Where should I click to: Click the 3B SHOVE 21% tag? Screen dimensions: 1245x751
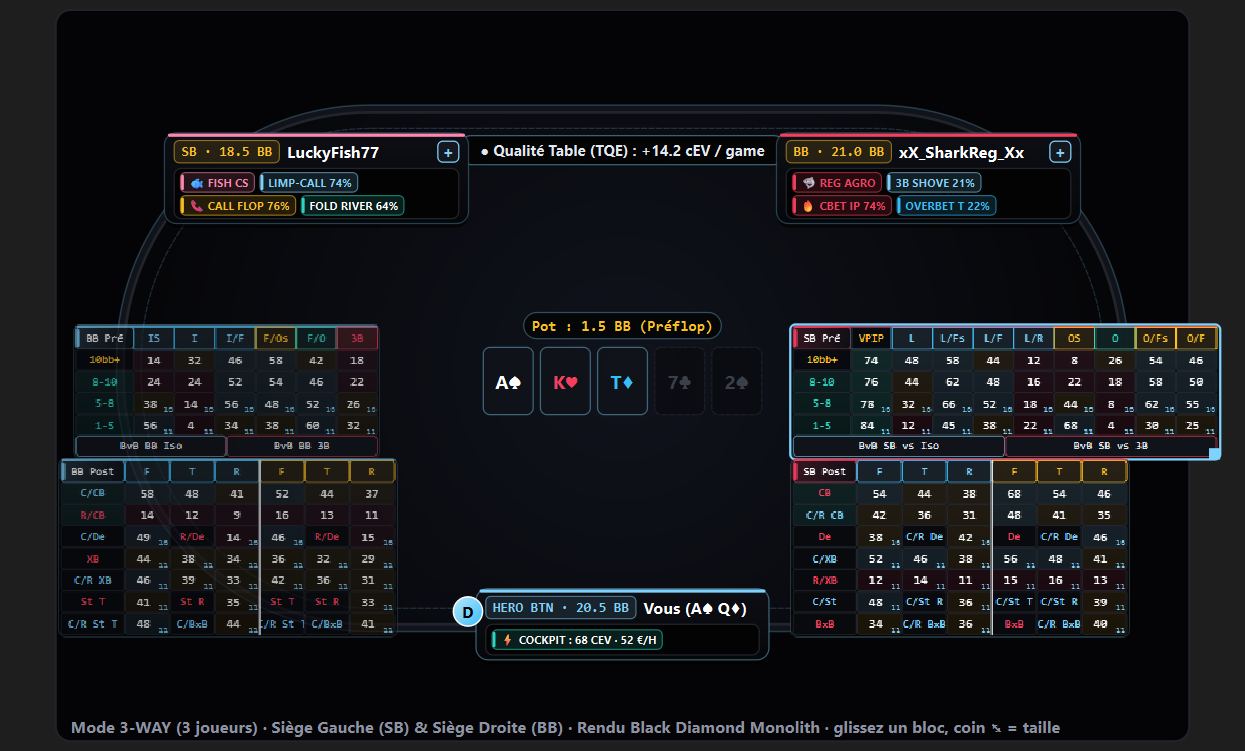click(934, 183)
